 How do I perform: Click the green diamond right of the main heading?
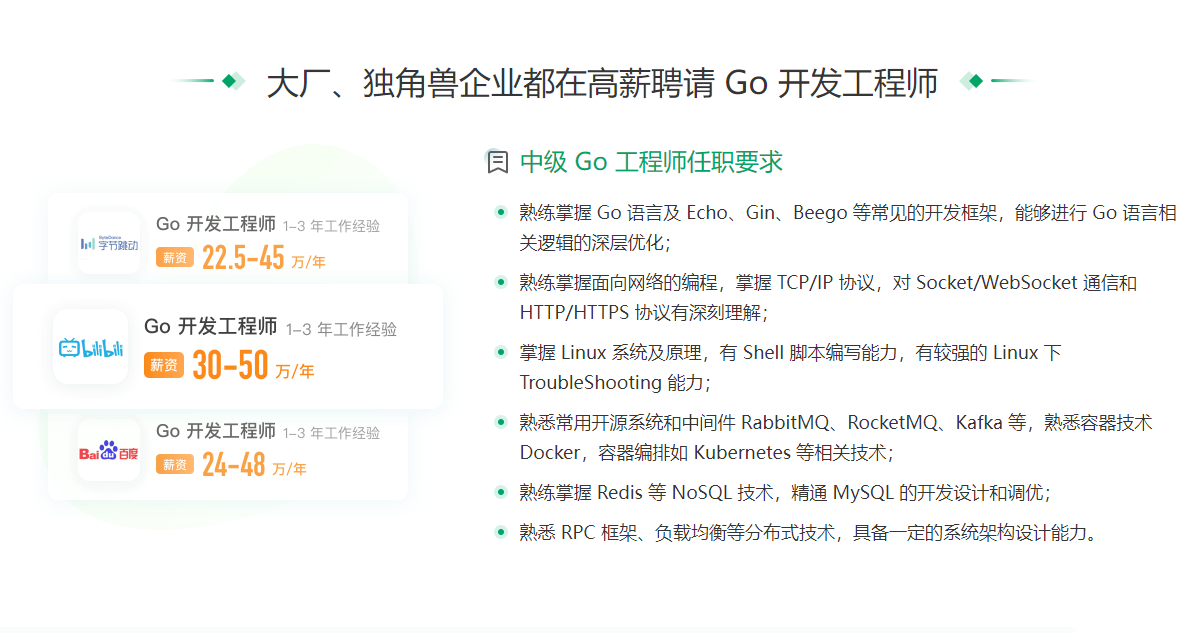click(x=975, y=81)
